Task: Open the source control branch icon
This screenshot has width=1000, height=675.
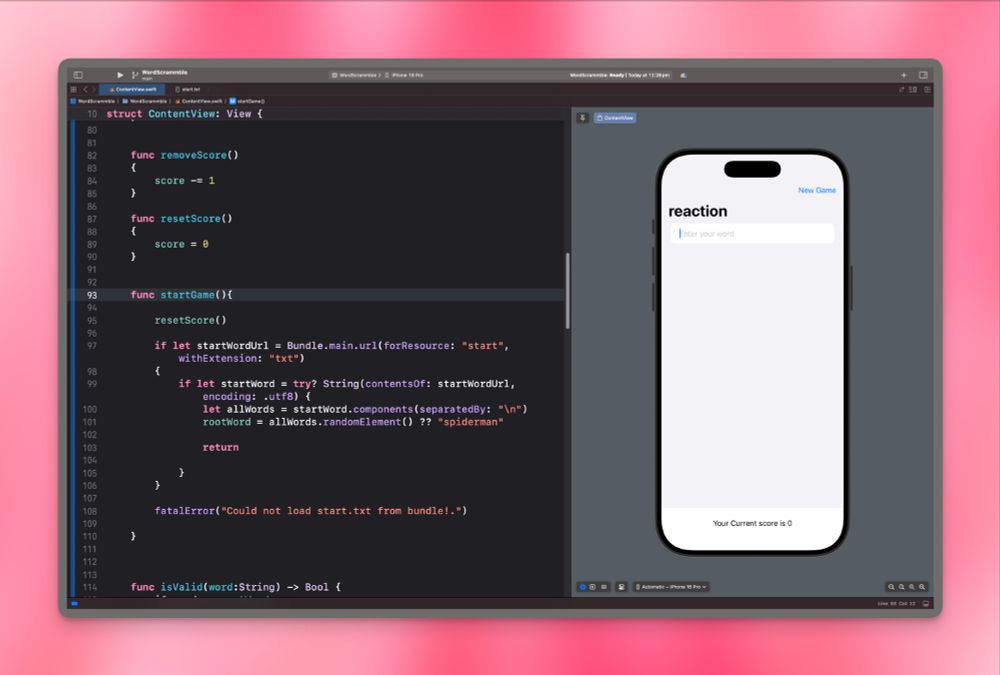Action: pos(135,75)
